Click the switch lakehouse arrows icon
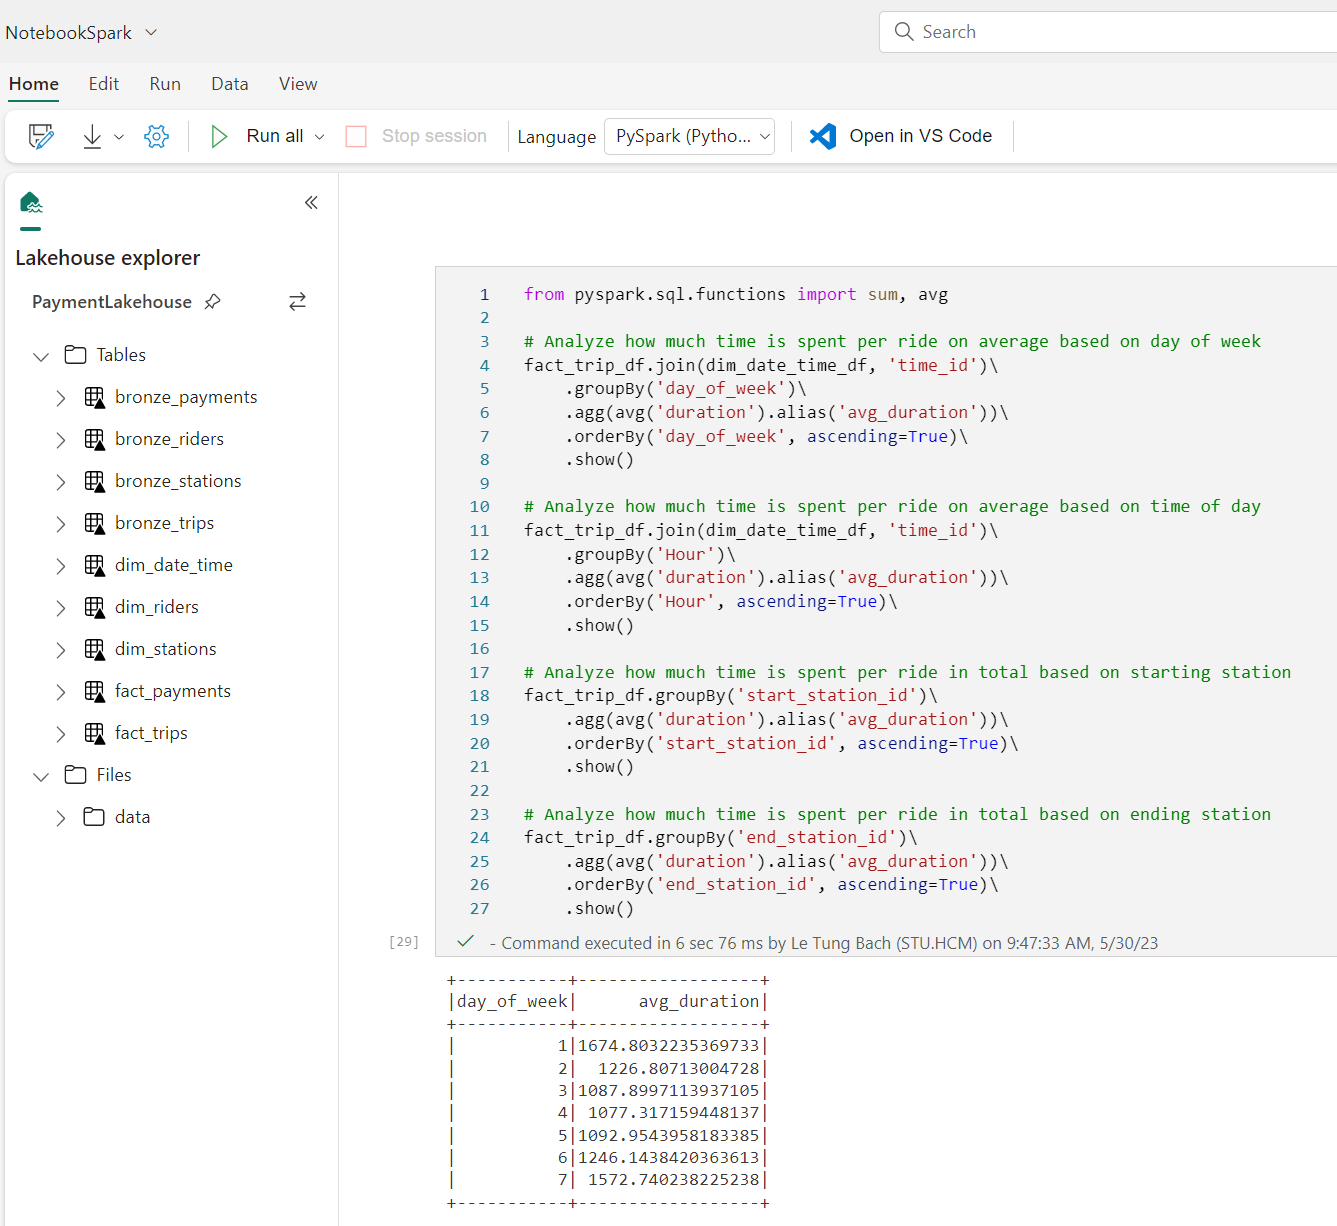1337x1226 pixels. (x=297, y=302)
